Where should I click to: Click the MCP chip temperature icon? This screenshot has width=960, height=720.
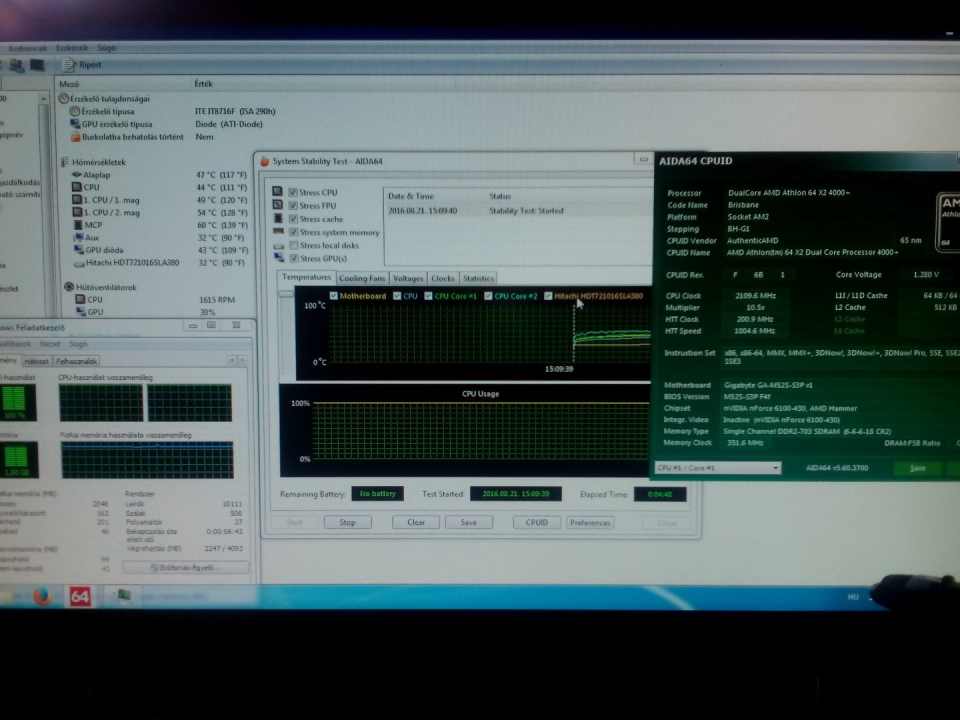pyautogui.click(x=77, y=225)
